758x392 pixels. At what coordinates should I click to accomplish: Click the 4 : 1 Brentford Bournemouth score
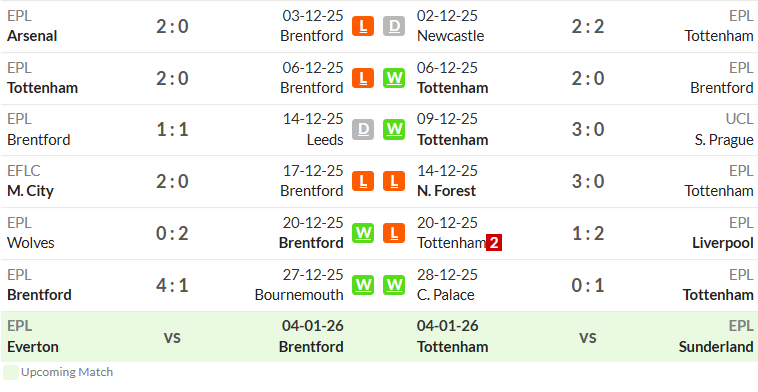click(172, 285)
